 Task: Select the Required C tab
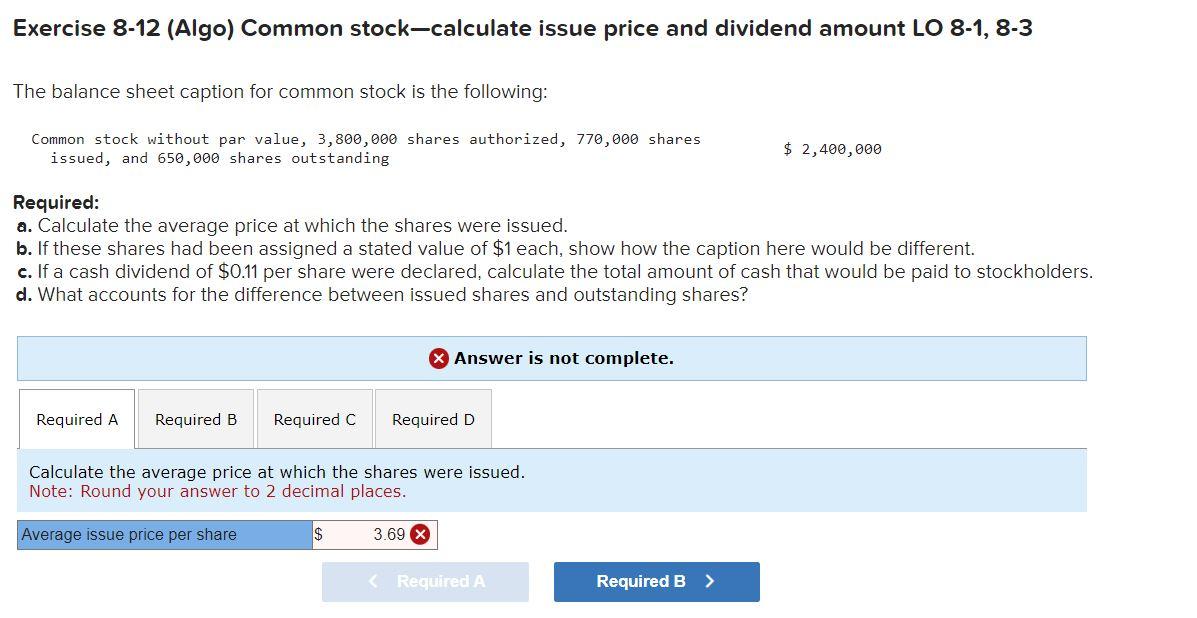point(314,418)
